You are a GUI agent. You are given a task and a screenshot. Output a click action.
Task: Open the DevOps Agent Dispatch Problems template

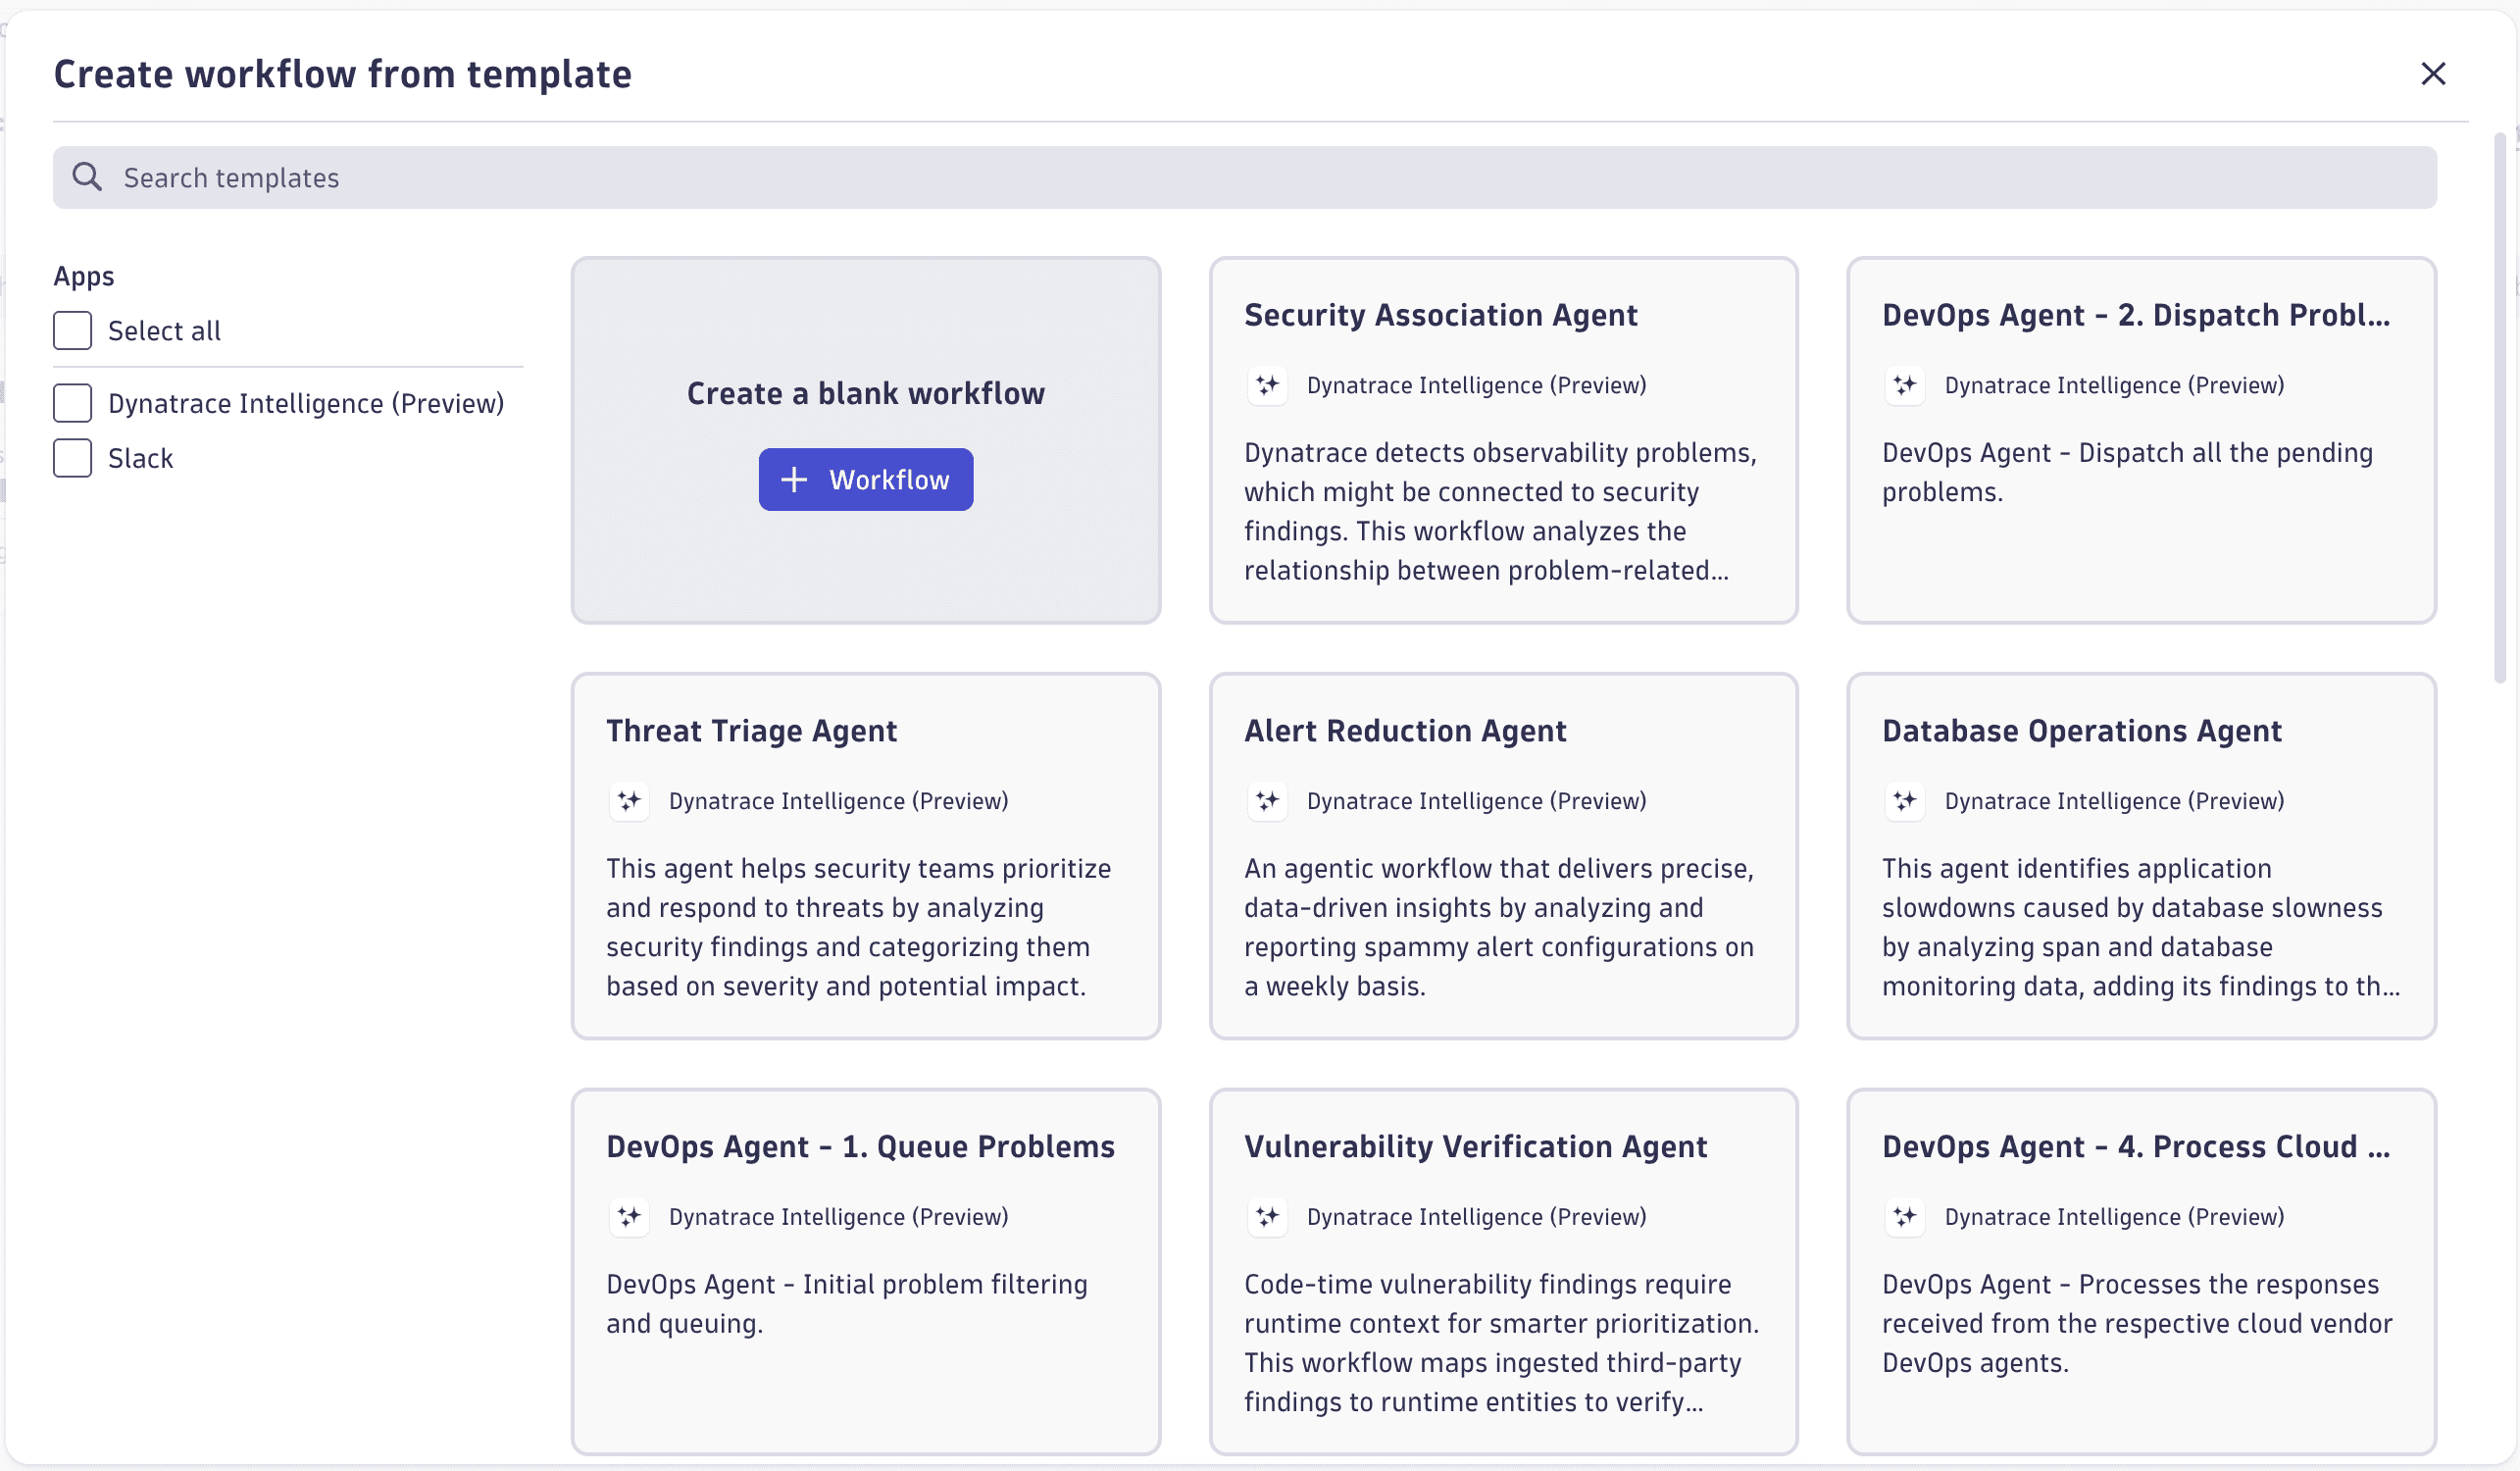2140,440
